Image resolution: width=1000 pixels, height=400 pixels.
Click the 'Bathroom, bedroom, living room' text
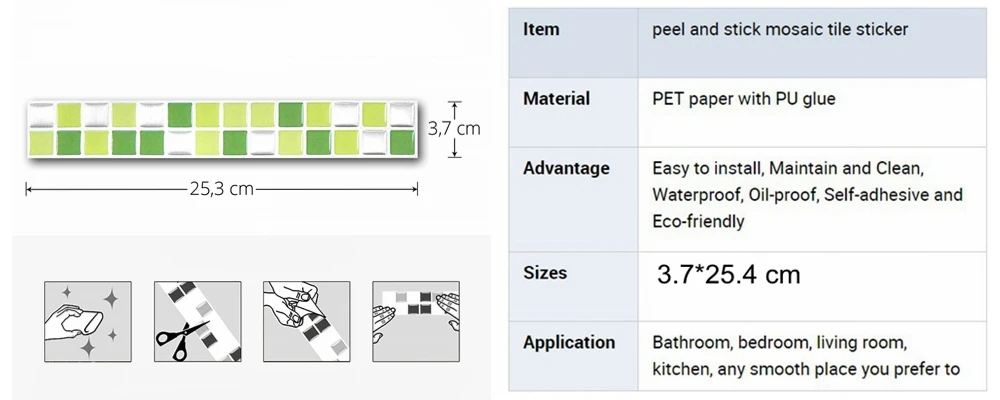[x=779, y=343]
